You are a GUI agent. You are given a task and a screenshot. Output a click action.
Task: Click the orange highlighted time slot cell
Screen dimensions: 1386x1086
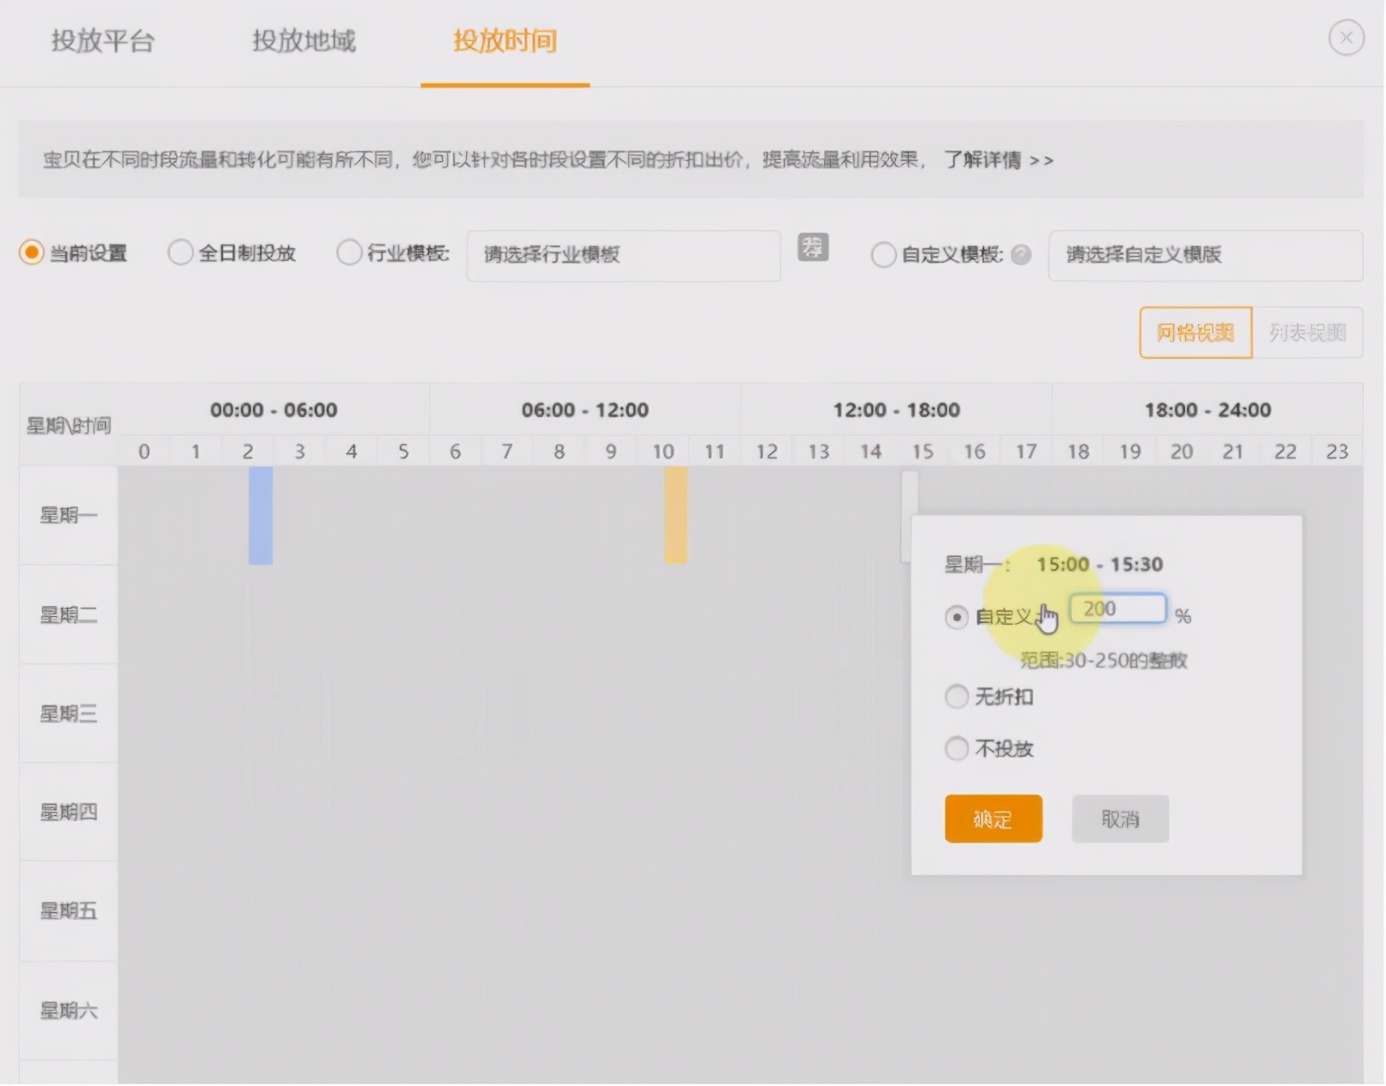pyautogui.click(x=674, y=515)
